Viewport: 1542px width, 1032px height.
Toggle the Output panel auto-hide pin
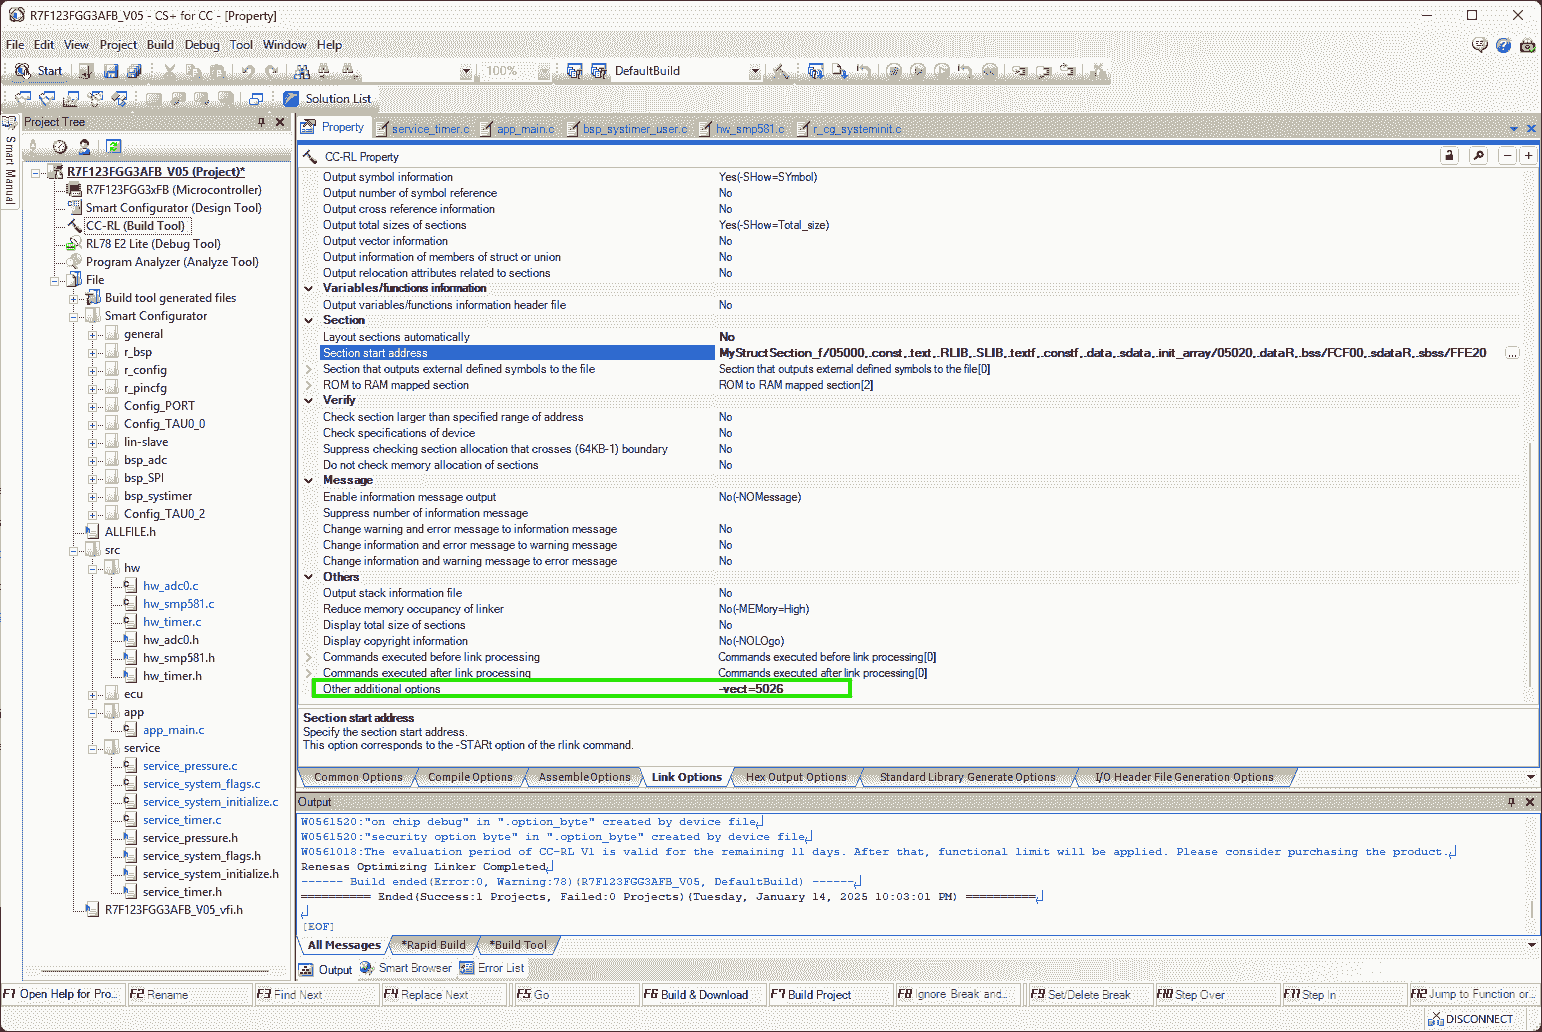click(x=1511, y=802)
